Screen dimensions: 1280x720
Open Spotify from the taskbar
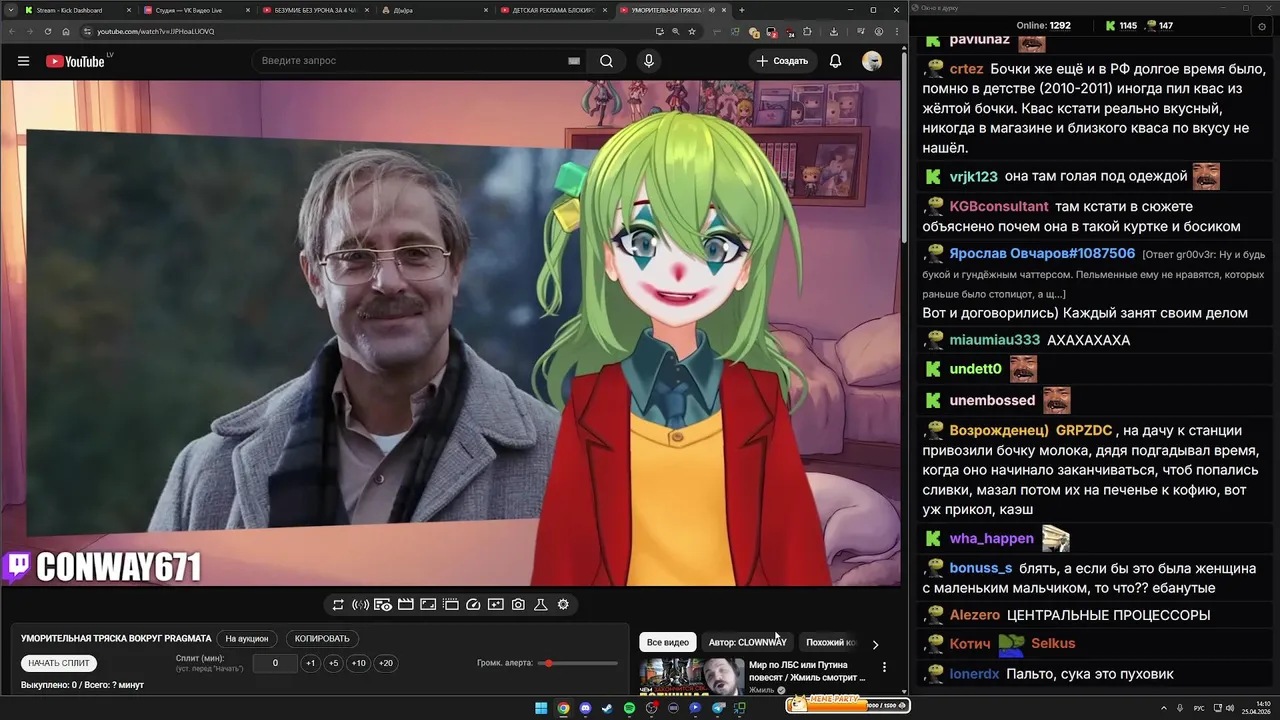(x=629, y=708)
